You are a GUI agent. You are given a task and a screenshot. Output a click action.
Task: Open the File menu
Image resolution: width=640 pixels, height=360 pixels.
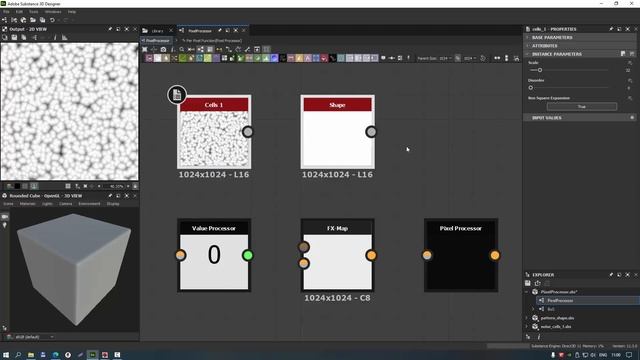[6, 12]
